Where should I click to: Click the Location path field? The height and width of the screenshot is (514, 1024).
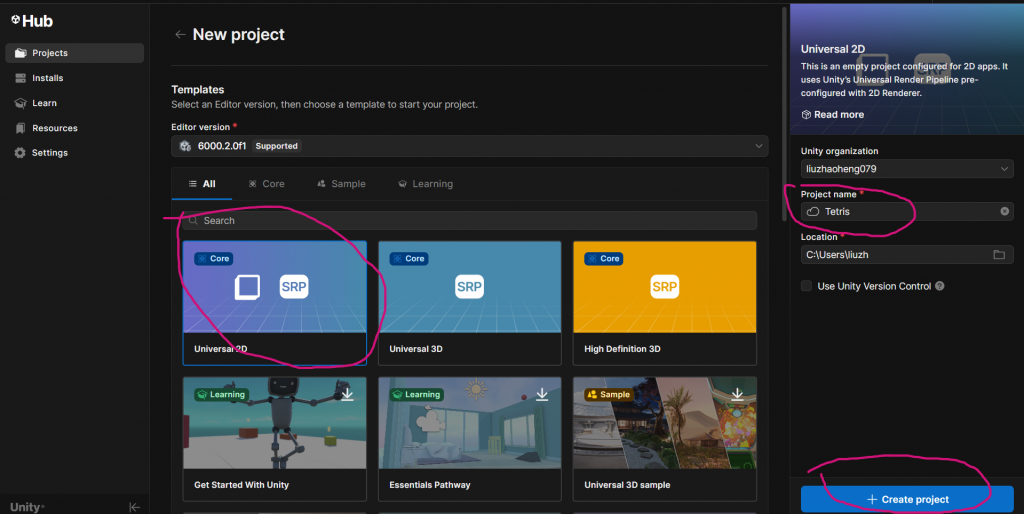point(907,255)
